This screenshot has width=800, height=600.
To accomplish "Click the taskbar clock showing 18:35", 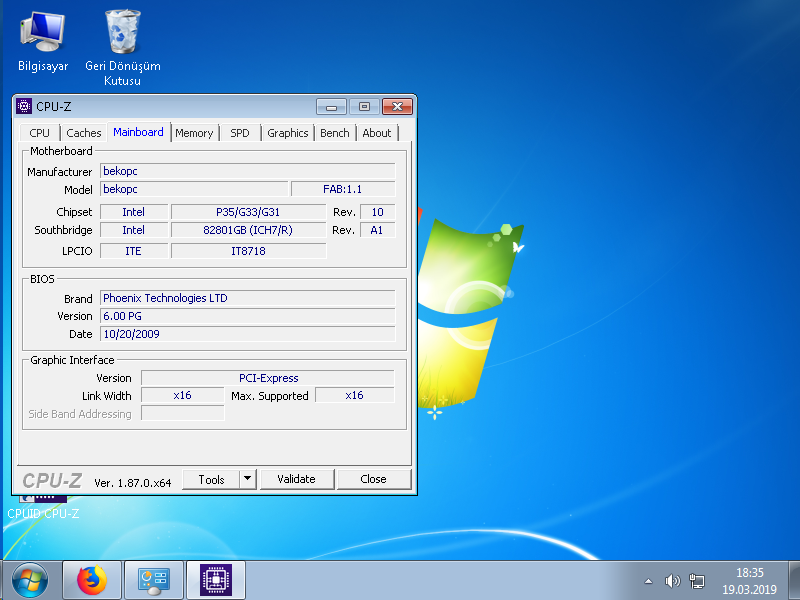I will pos(749,581).
